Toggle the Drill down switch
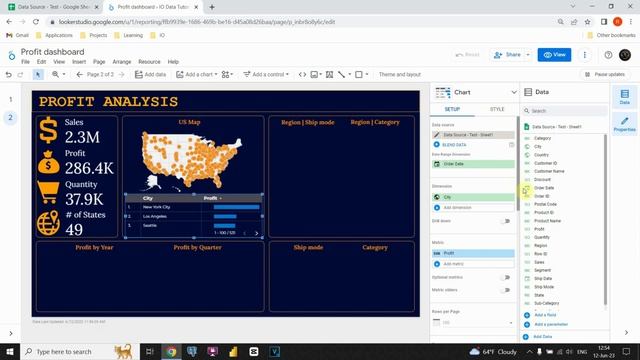This screenshot has height=360, width=640. coord(506,221)
